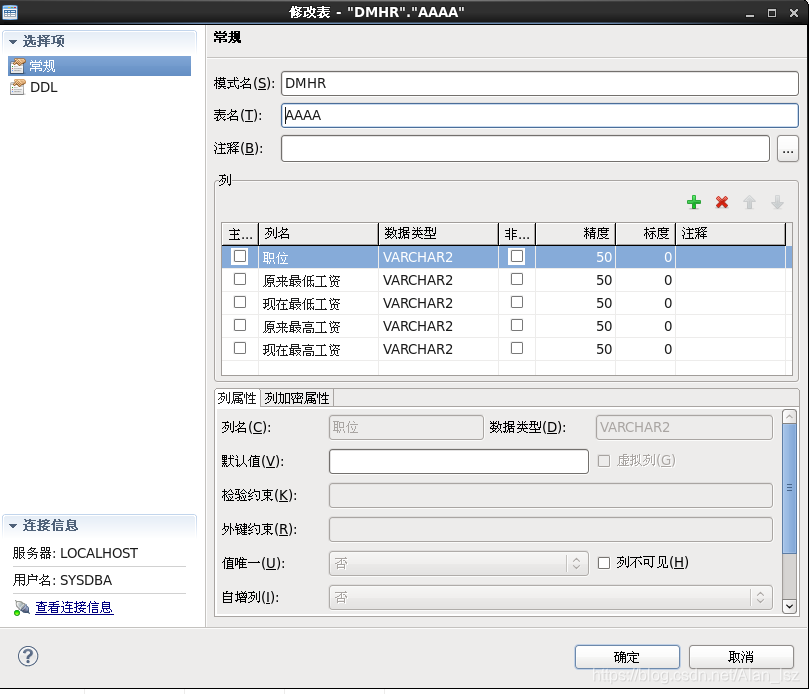Image resolution: width=809 pixels, height=694 pixels.
Task: Click the 数据类型(D) field showing VARCHAR2
Action: (684, 427)
